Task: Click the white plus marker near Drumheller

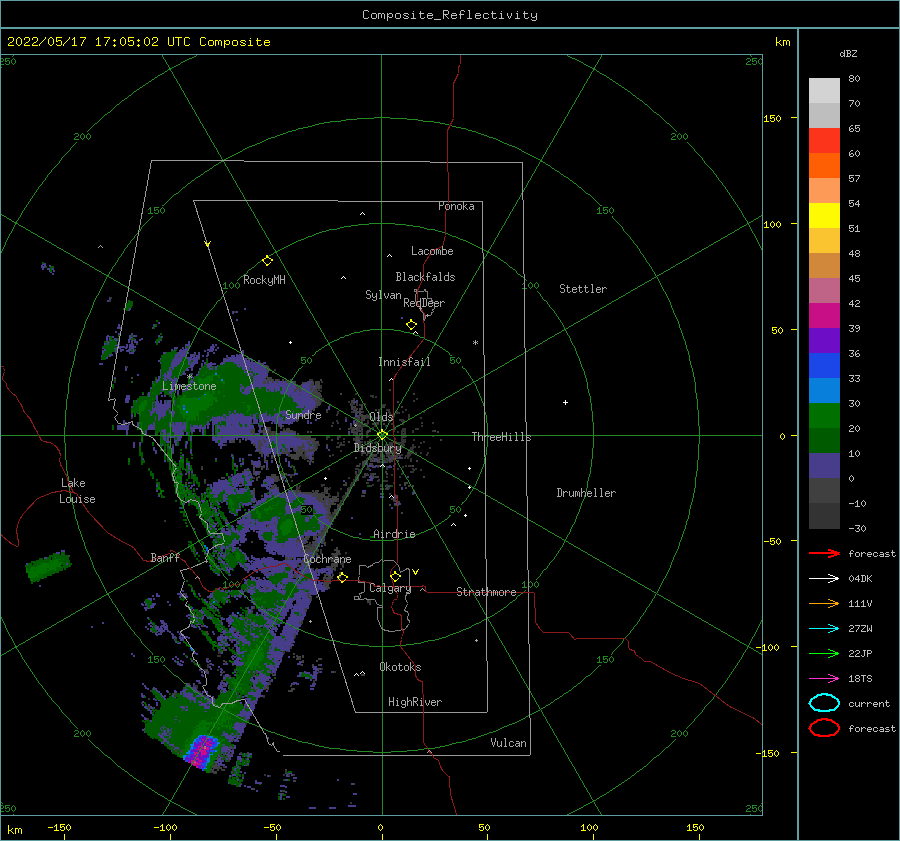Action: tap(565, 402)
